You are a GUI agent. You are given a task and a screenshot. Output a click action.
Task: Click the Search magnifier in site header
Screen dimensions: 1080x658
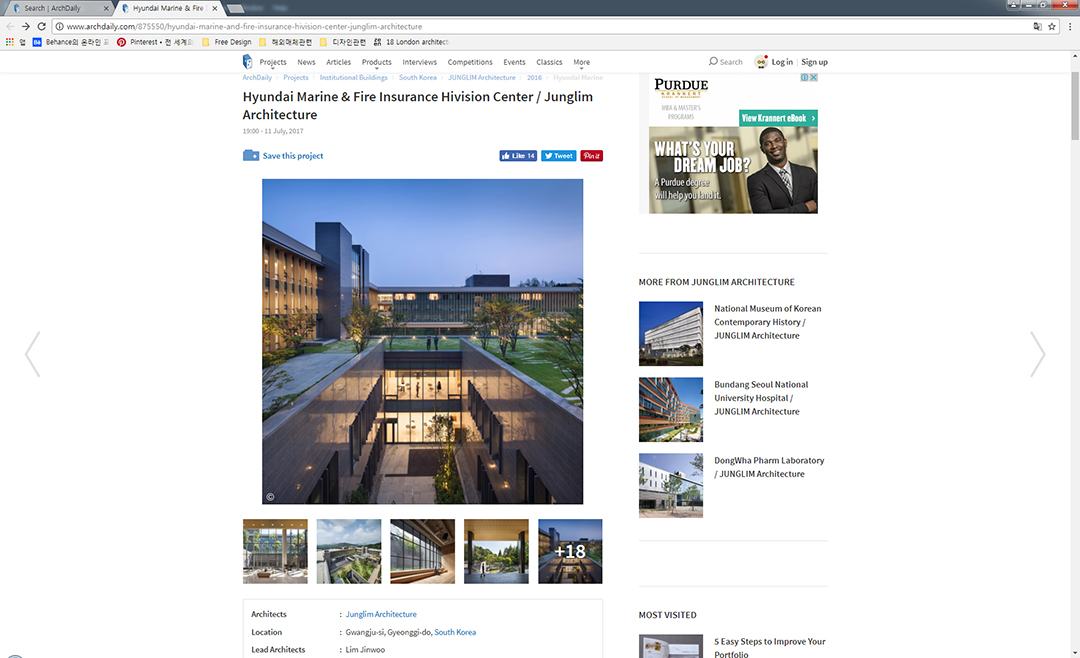click(713, 61)
